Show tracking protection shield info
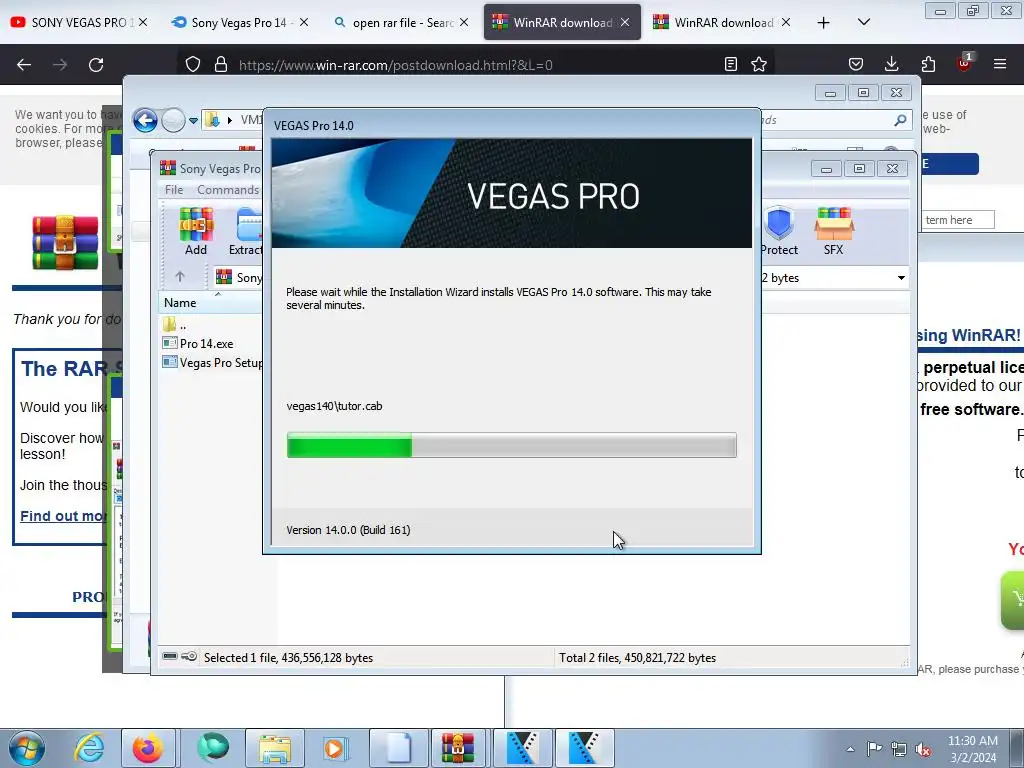The width and height of the screenshot is (1024, 768). point(193,64)
